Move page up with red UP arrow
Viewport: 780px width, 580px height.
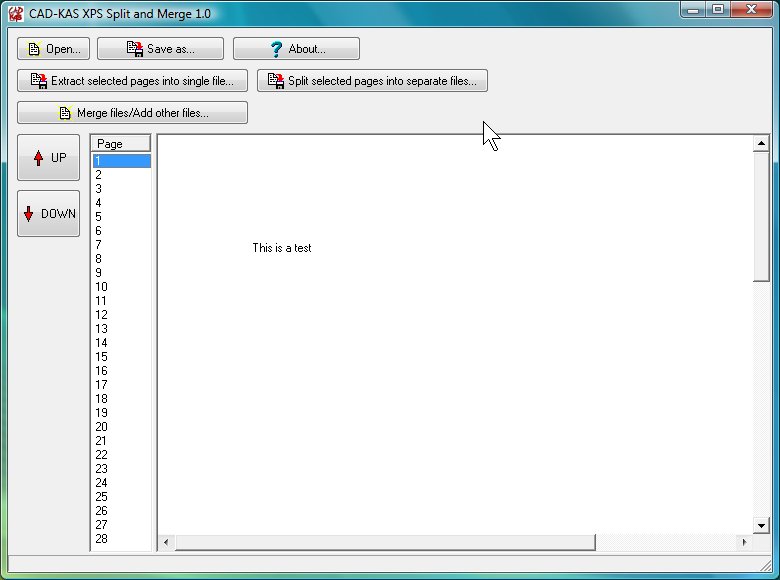point(38,158)
